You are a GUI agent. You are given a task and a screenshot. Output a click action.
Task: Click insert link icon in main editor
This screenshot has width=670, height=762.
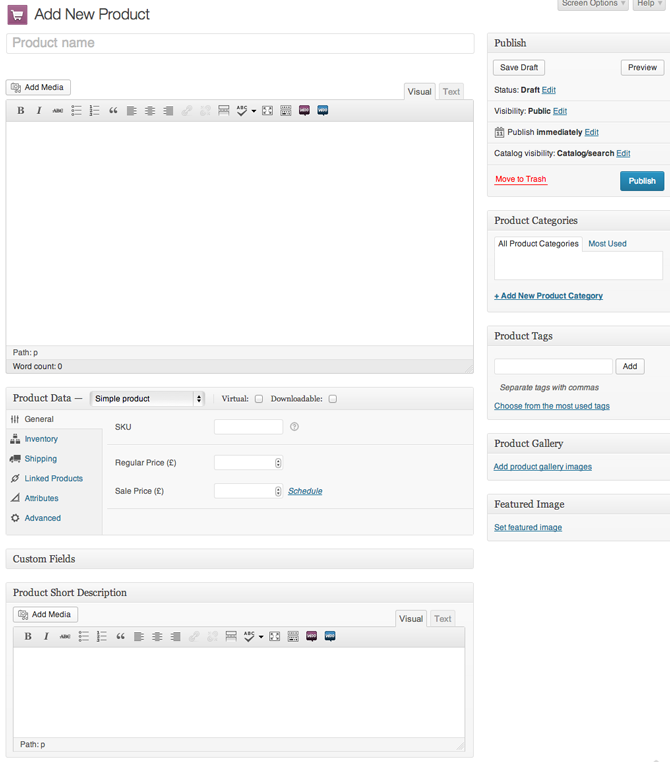pos(187,111)
